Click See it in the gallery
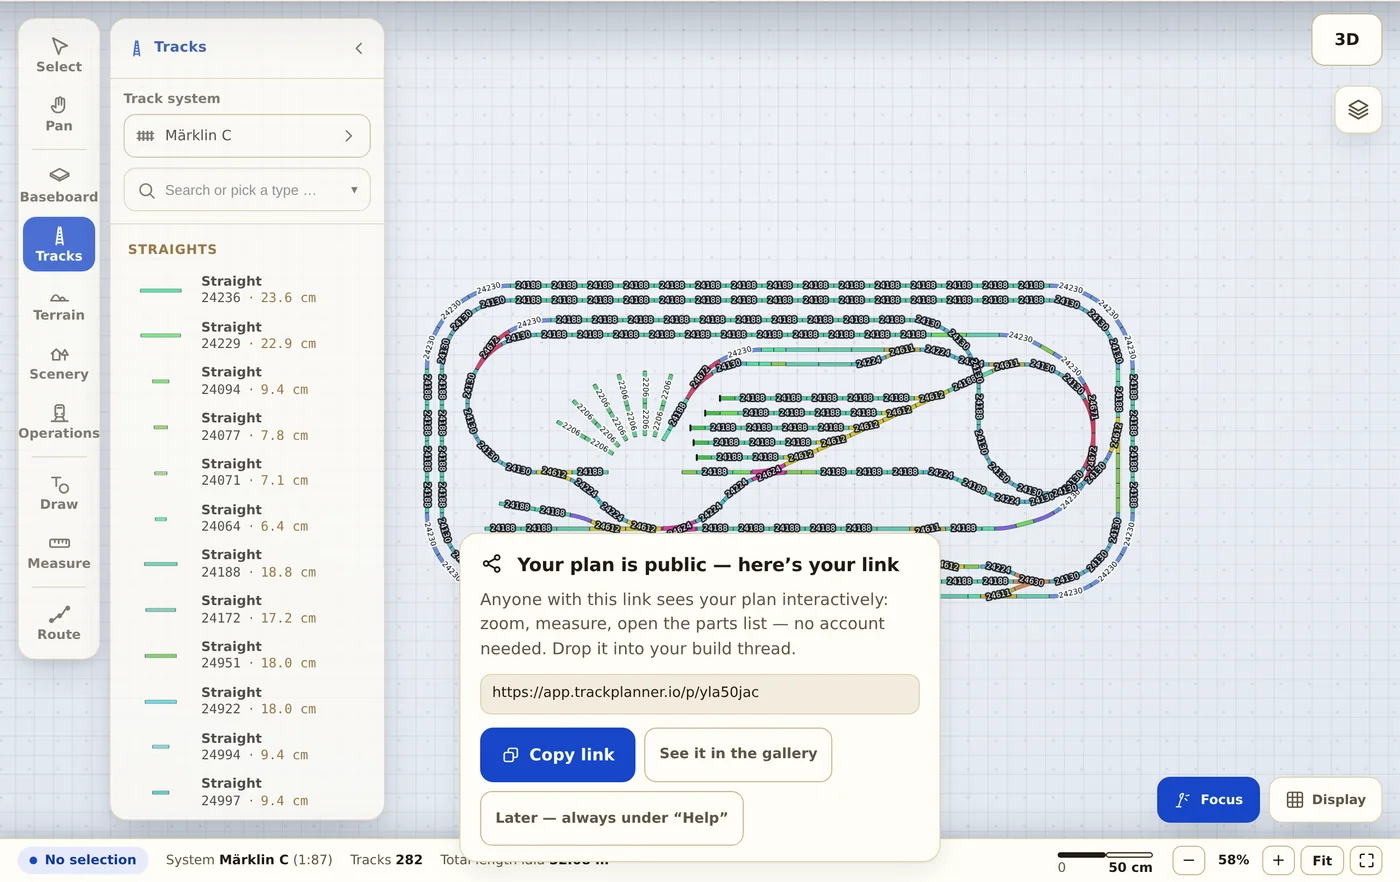1400x882 pixels. [x=738, y=755]
